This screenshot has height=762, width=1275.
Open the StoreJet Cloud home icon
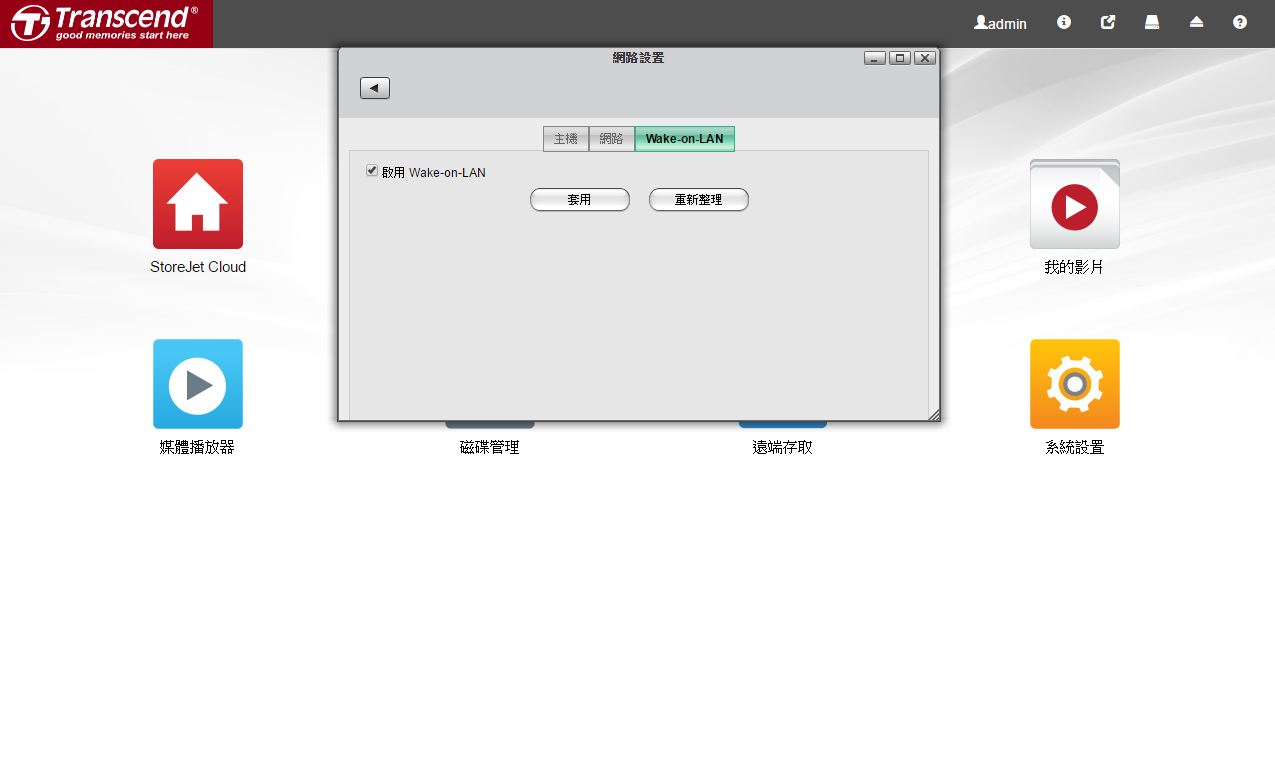[x=198, y=204]
